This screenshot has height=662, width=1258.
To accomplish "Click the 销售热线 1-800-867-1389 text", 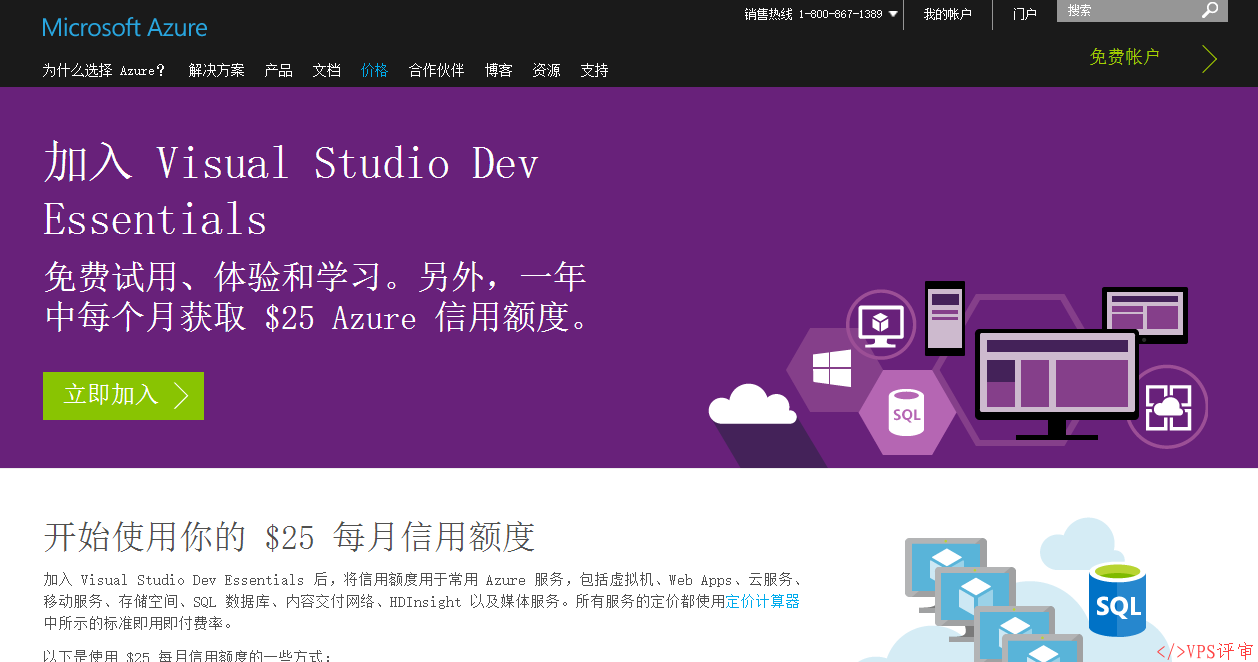I will [813, 14].
